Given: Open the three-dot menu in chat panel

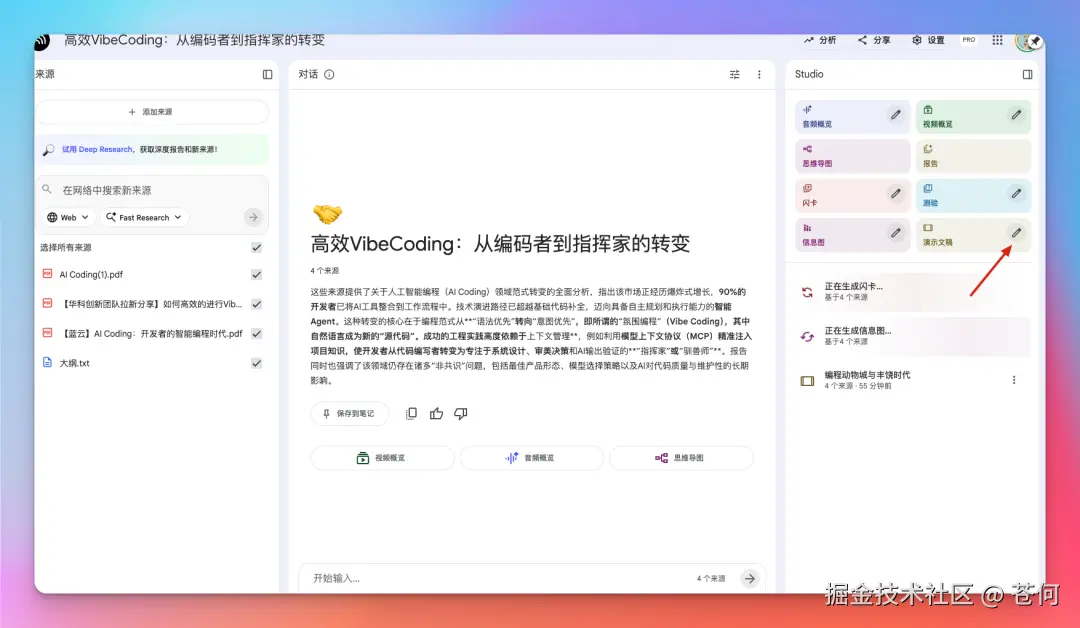Looking at the screenshot, I should 758,74.
